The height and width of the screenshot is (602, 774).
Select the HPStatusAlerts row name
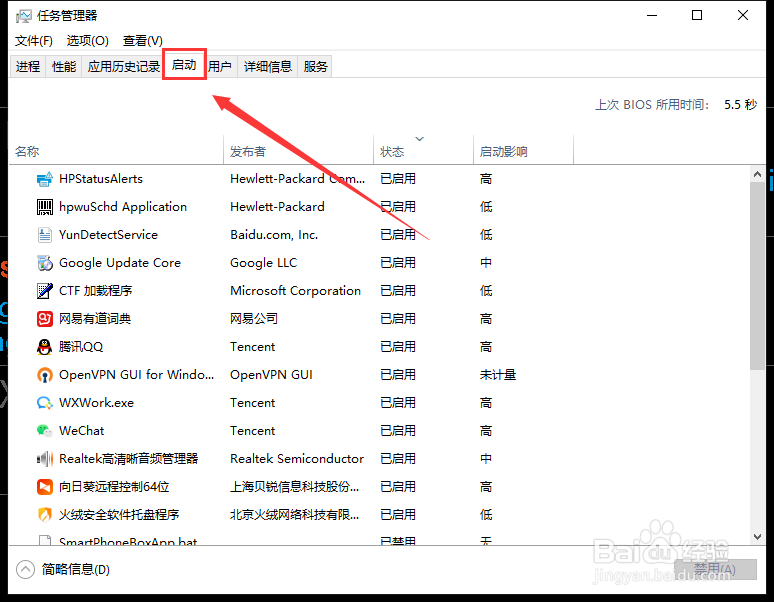[101, 179]
